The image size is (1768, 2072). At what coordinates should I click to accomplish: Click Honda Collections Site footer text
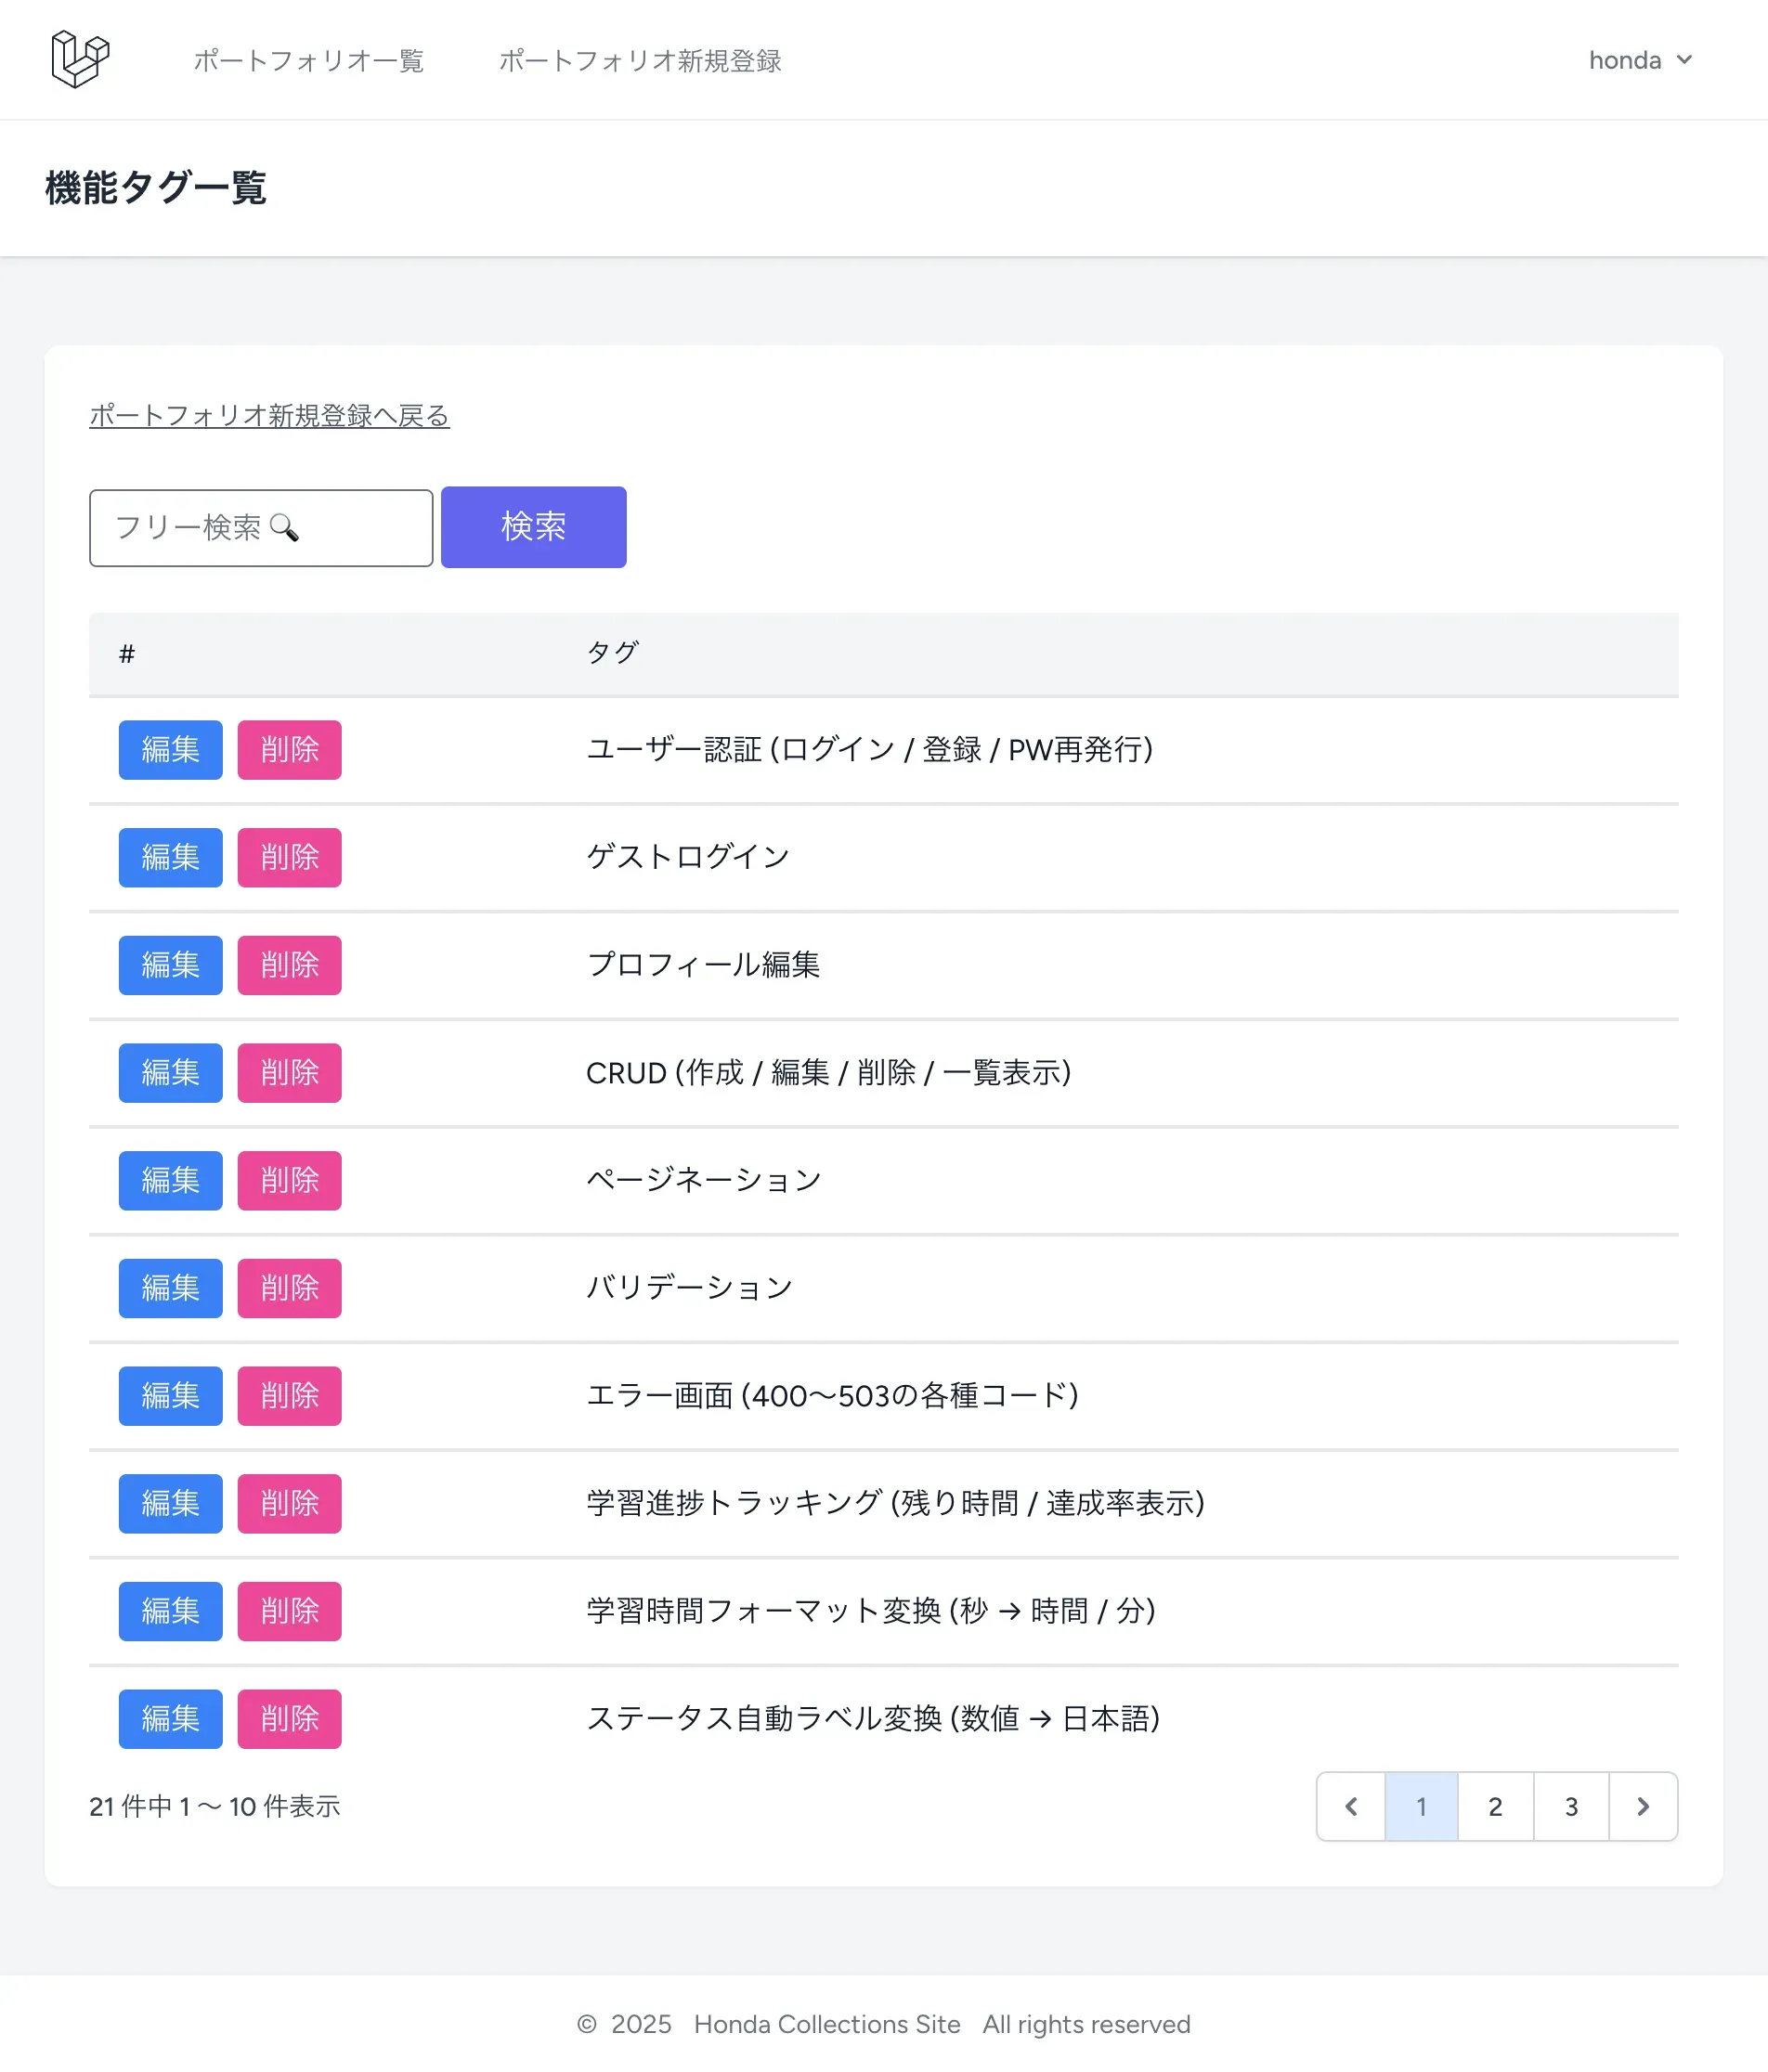pos(827,2024)
